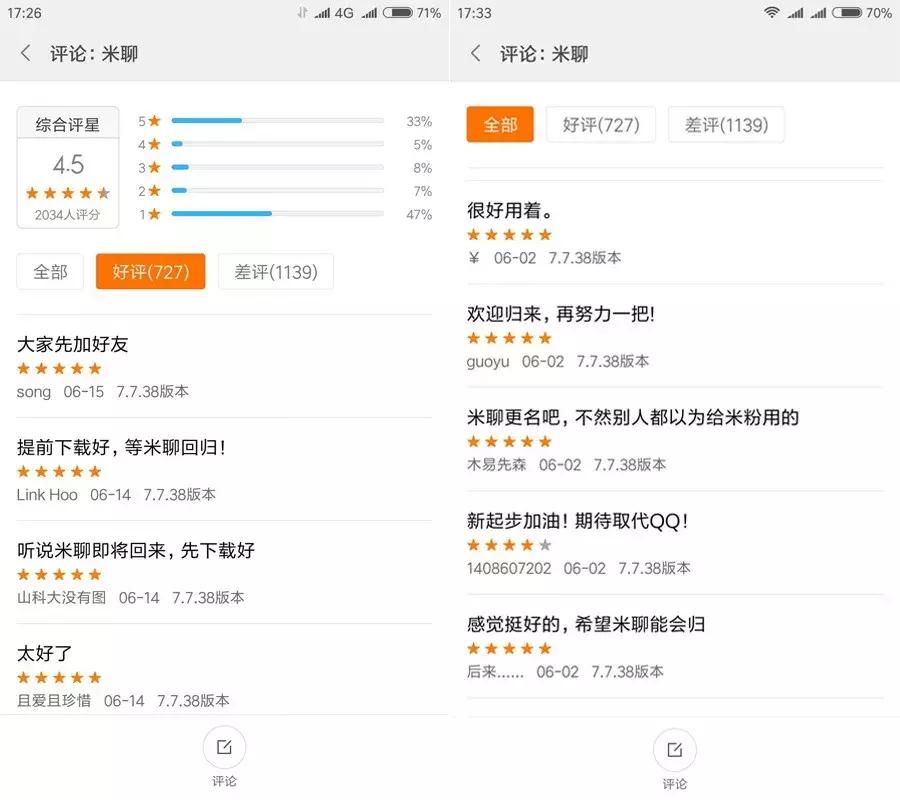The image size is (900, 800).
Task: Tap stars under 很好用着 review
Action: 509,235
